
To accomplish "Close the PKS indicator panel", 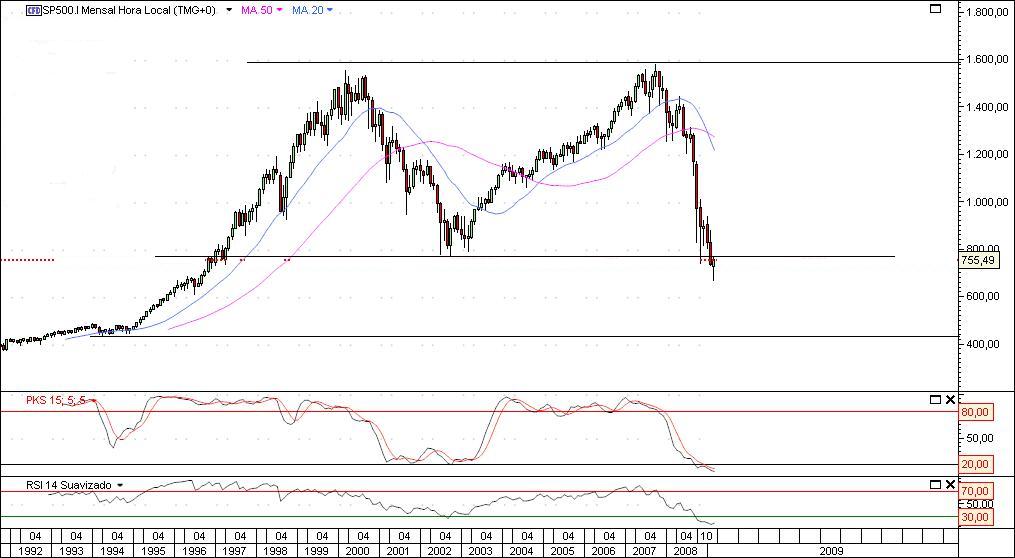I will point(950,400).
